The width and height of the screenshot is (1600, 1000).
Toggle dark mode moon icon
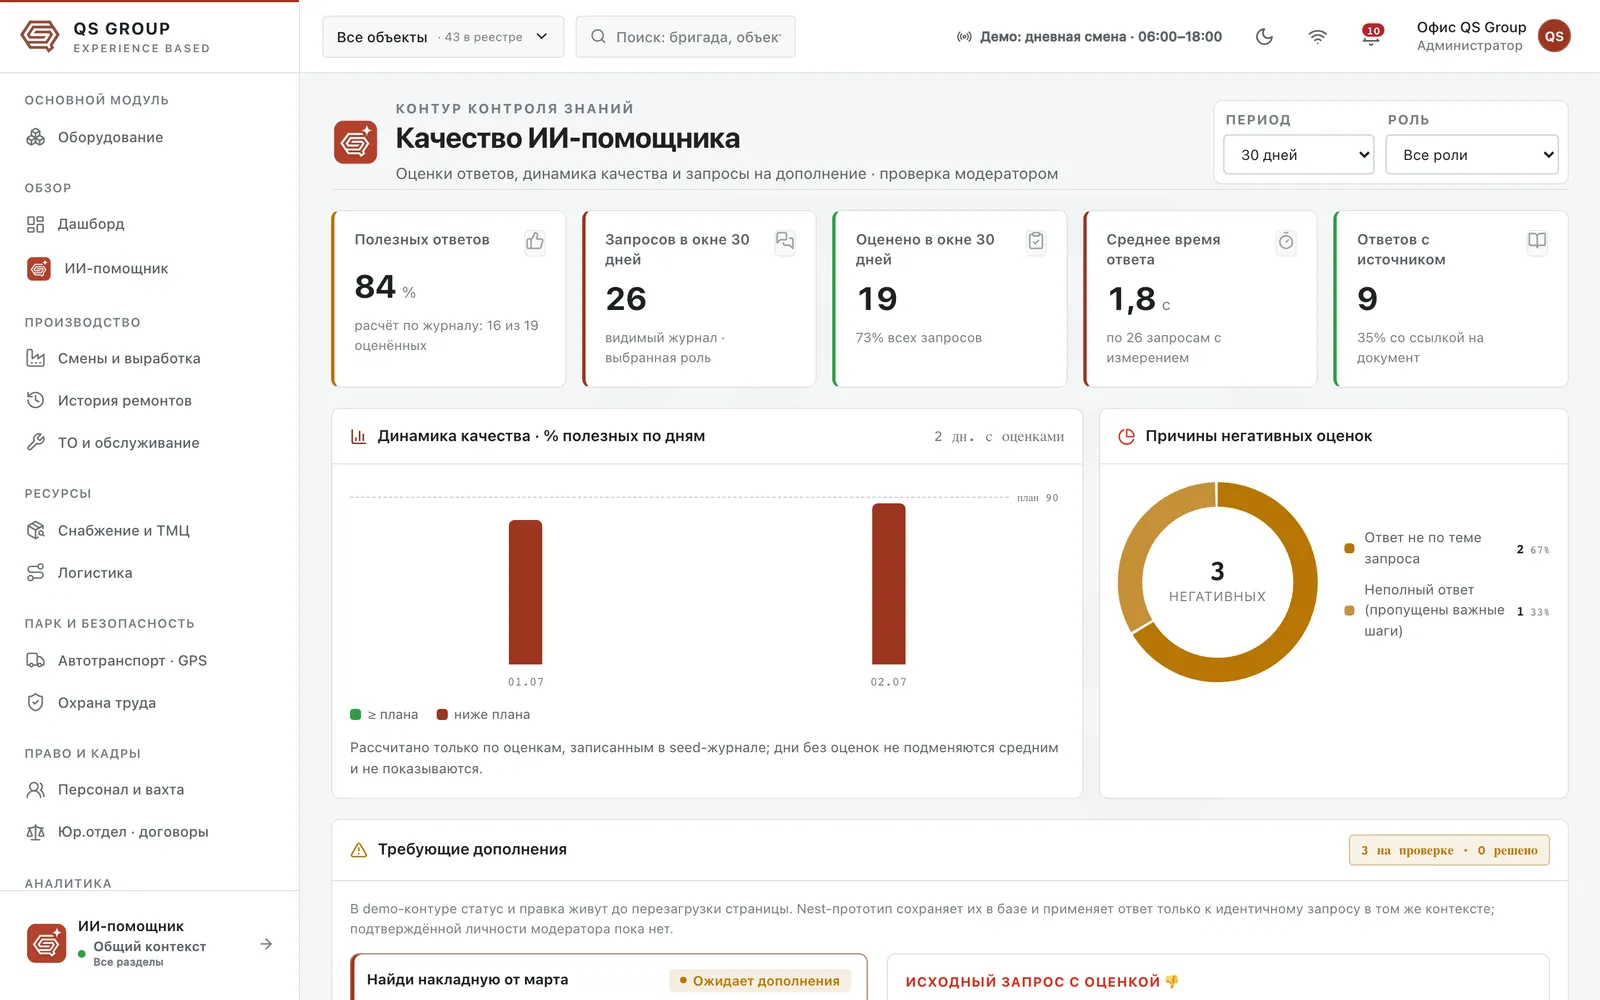click(x=1264, y=37)
